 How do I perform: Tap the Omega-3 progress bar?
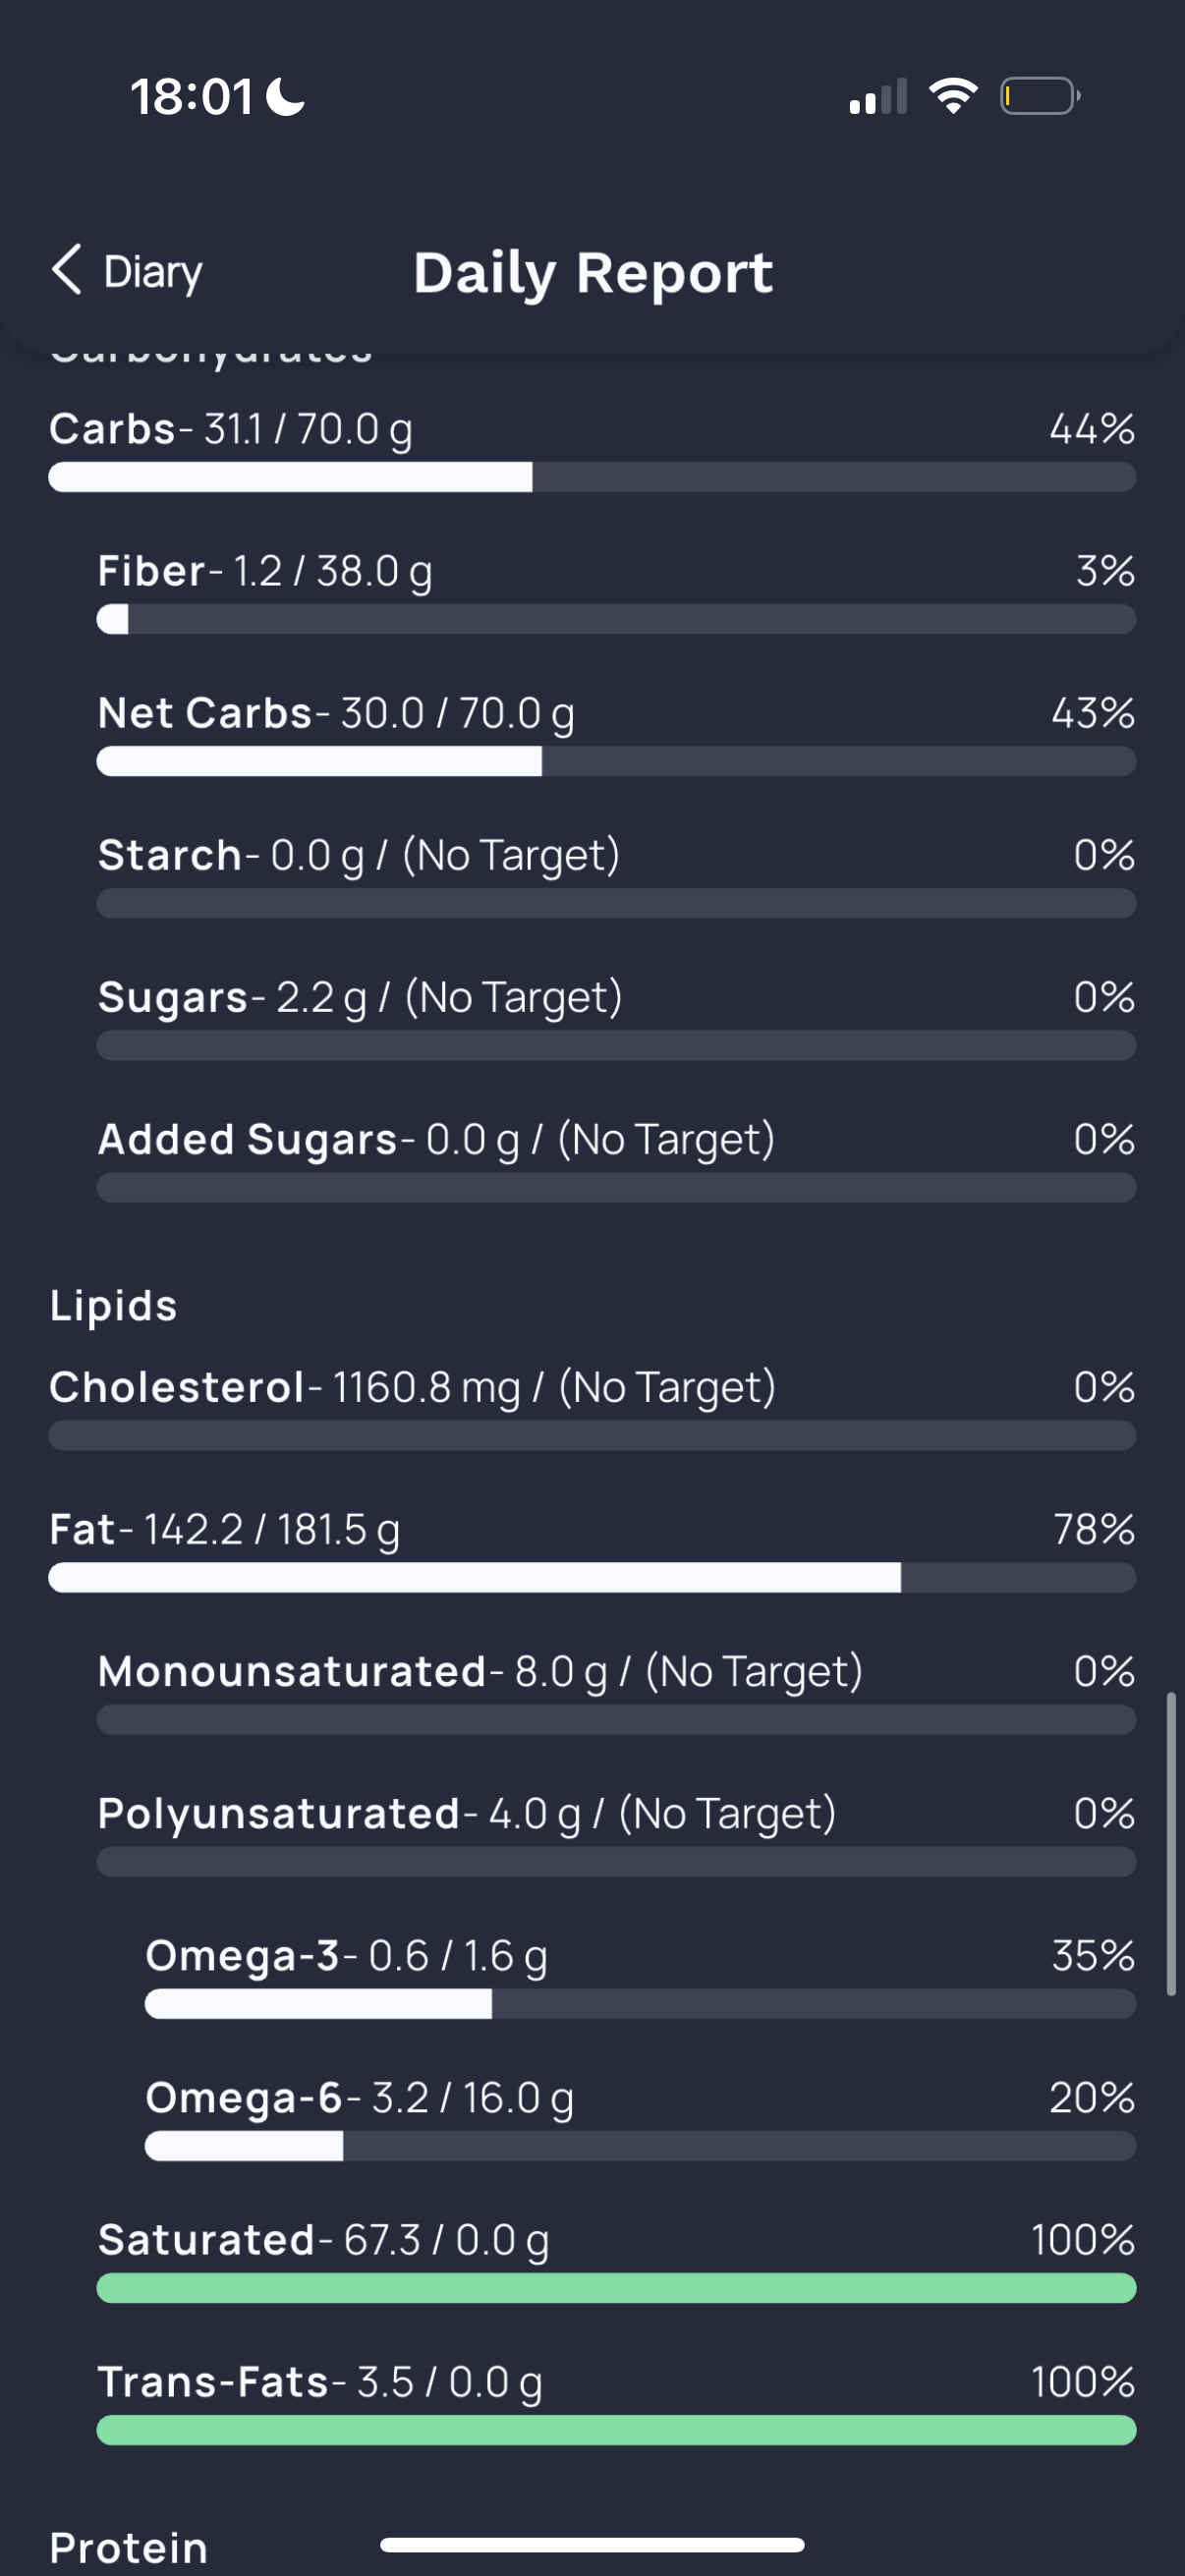point(640,2003)
